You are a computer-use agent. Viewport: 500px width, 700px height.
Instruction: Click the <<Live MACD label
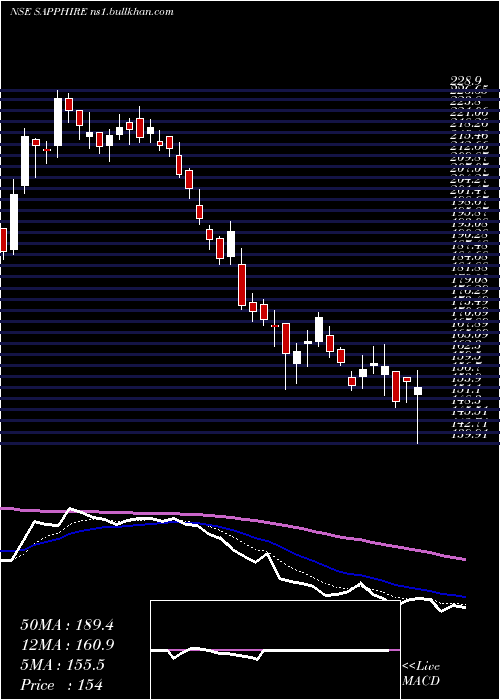[421, 674]
